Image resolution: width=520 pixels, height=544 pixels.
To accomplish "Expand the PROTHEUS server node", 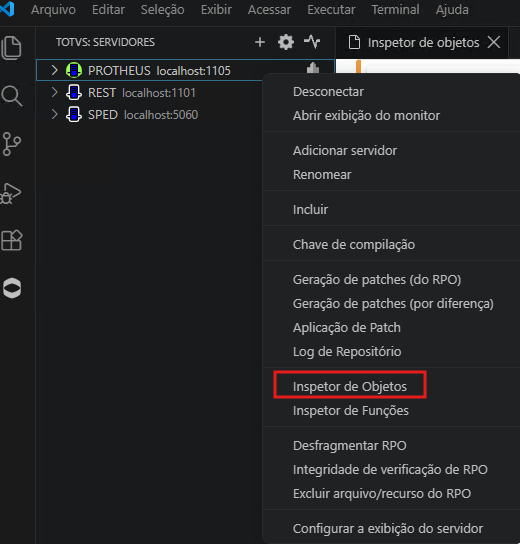I will coord(54,70).
